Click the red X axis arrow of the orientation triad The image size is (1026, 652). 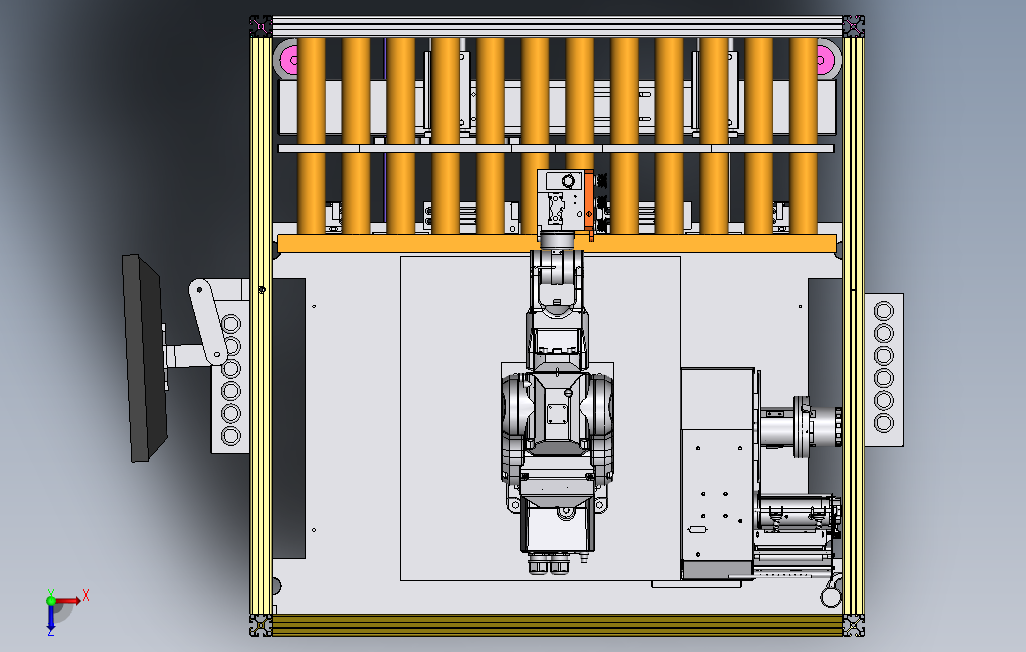[x=68, y=600]
